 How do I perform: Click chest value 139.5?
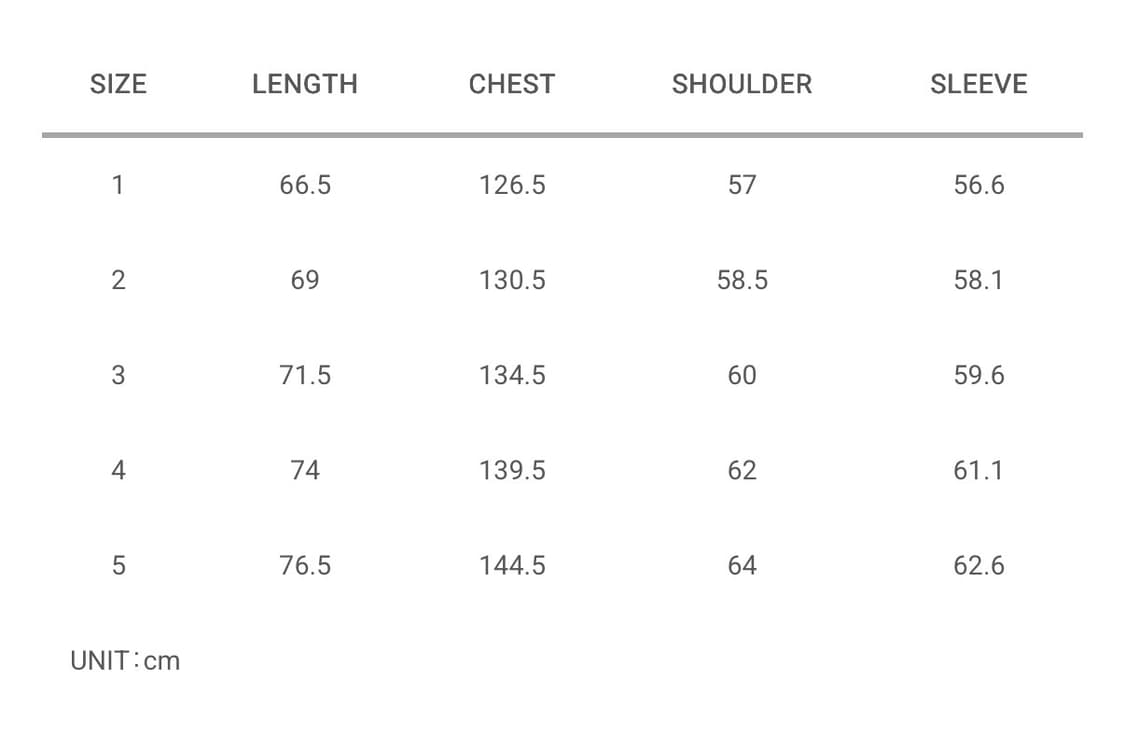coord(512,470)
